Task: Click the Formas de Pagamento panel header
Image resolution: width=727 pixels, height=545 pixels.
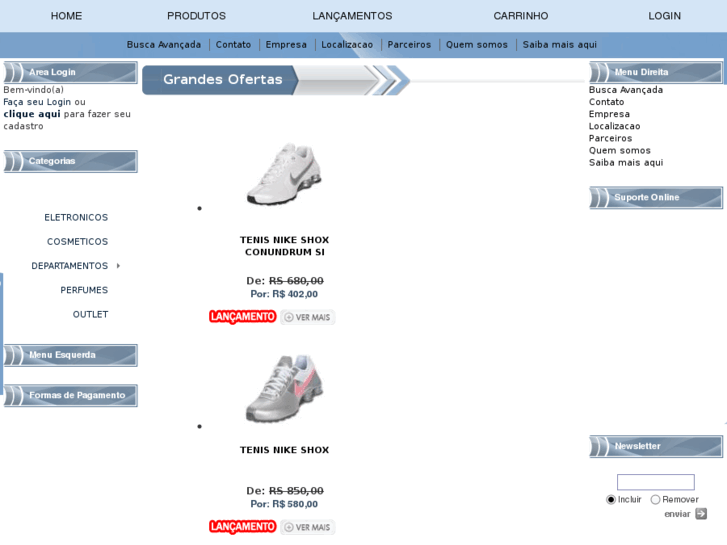Action: pos(70,396)
